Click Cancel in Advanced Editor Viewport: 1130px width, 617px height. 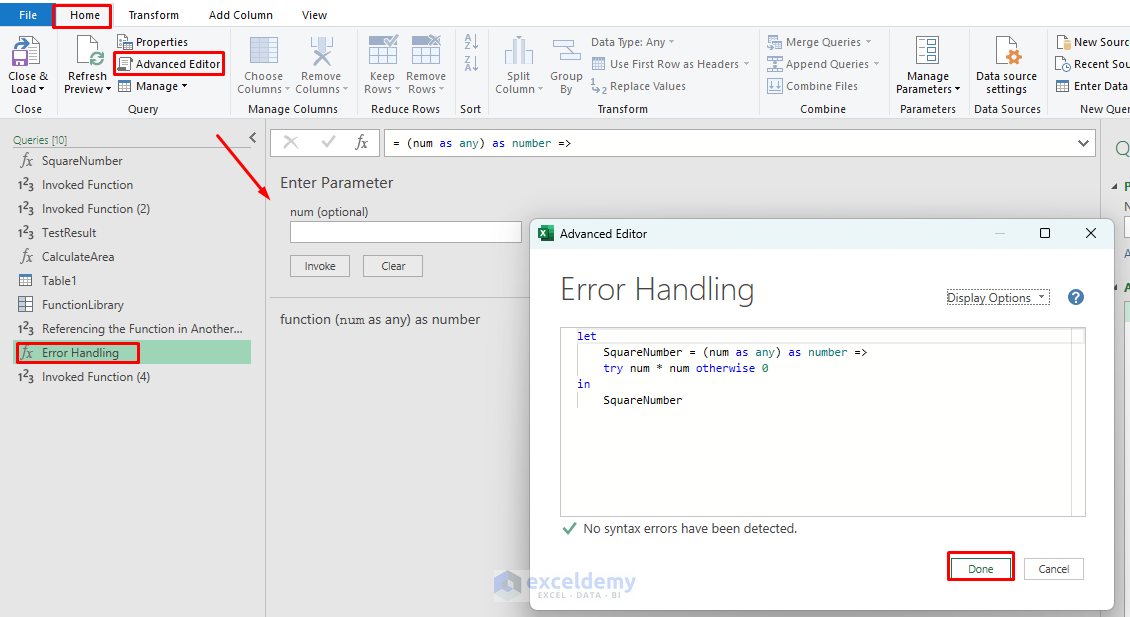pos(1054,569)
